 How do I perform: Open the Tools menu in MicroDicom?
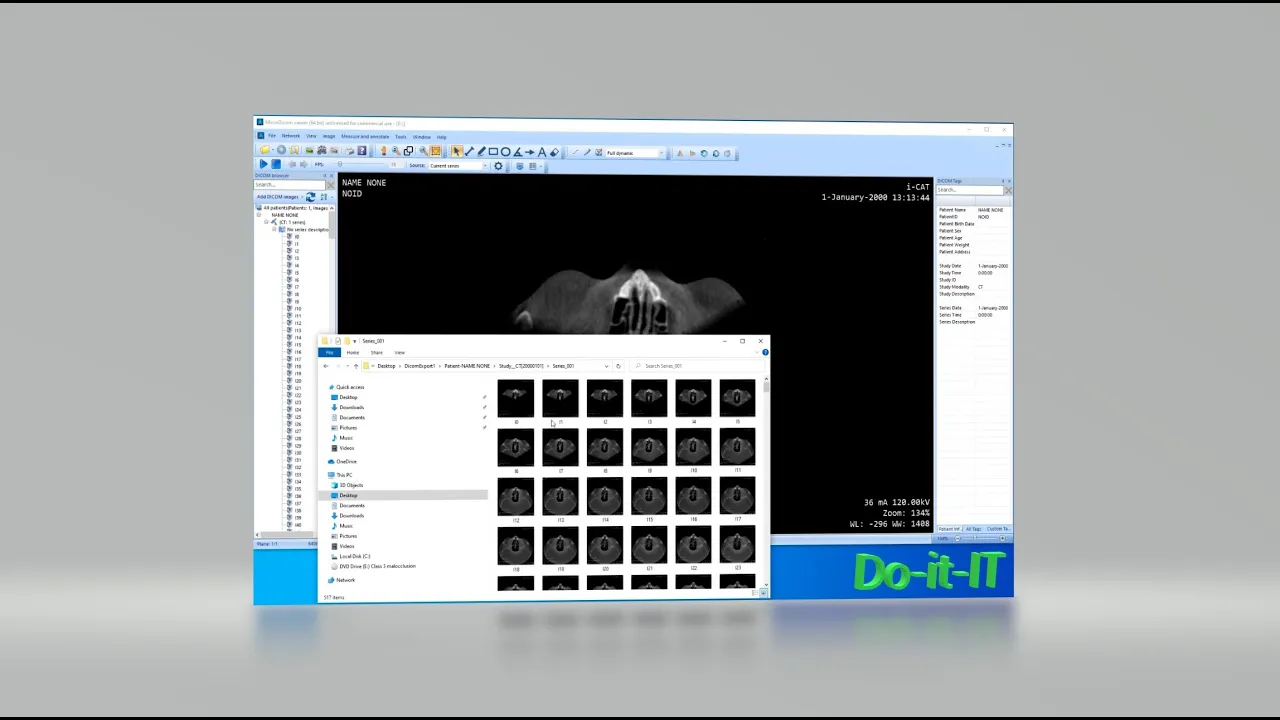400,136
